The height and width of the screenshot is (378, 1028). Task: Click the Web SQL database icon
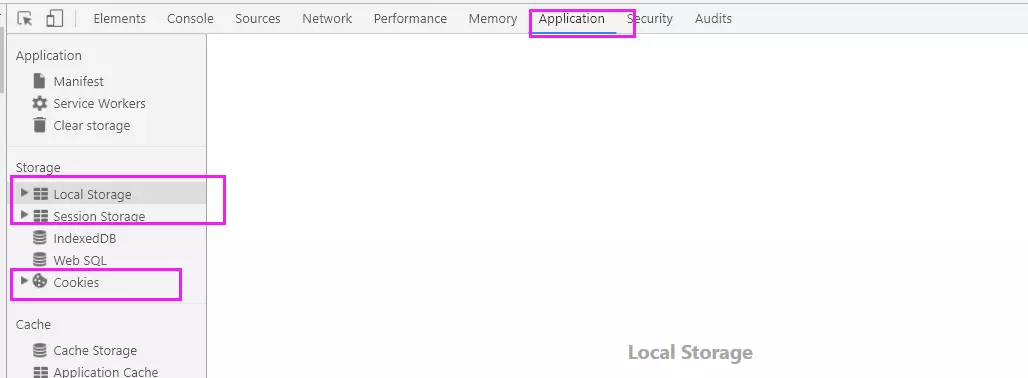click(x=40, y=260)
